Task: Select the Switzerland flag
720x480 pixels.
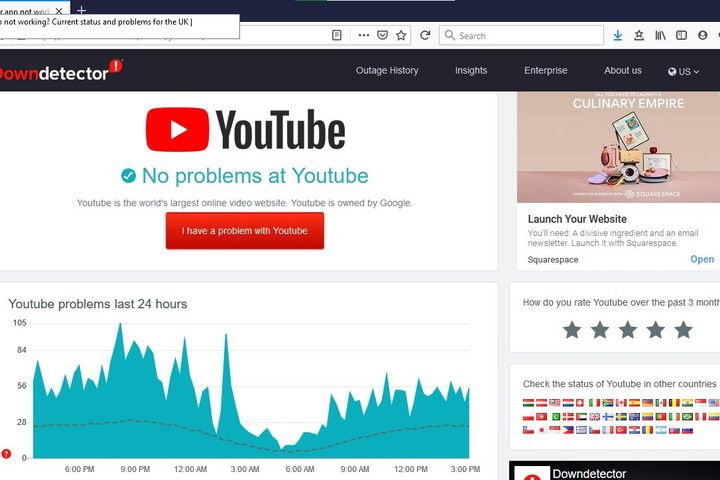Action: [580, 403]
